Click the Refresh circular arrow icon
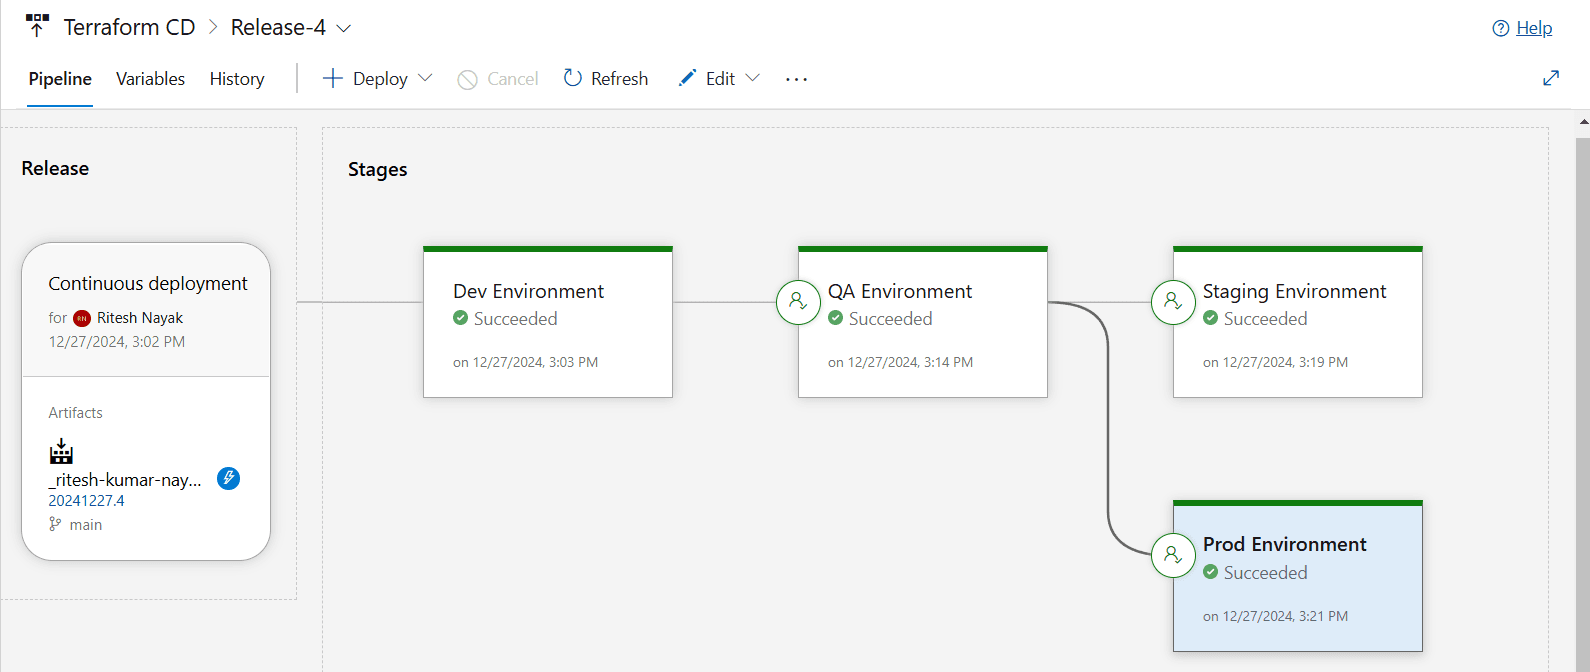Viewport: 1590px width, 672px height. [573, 78]
